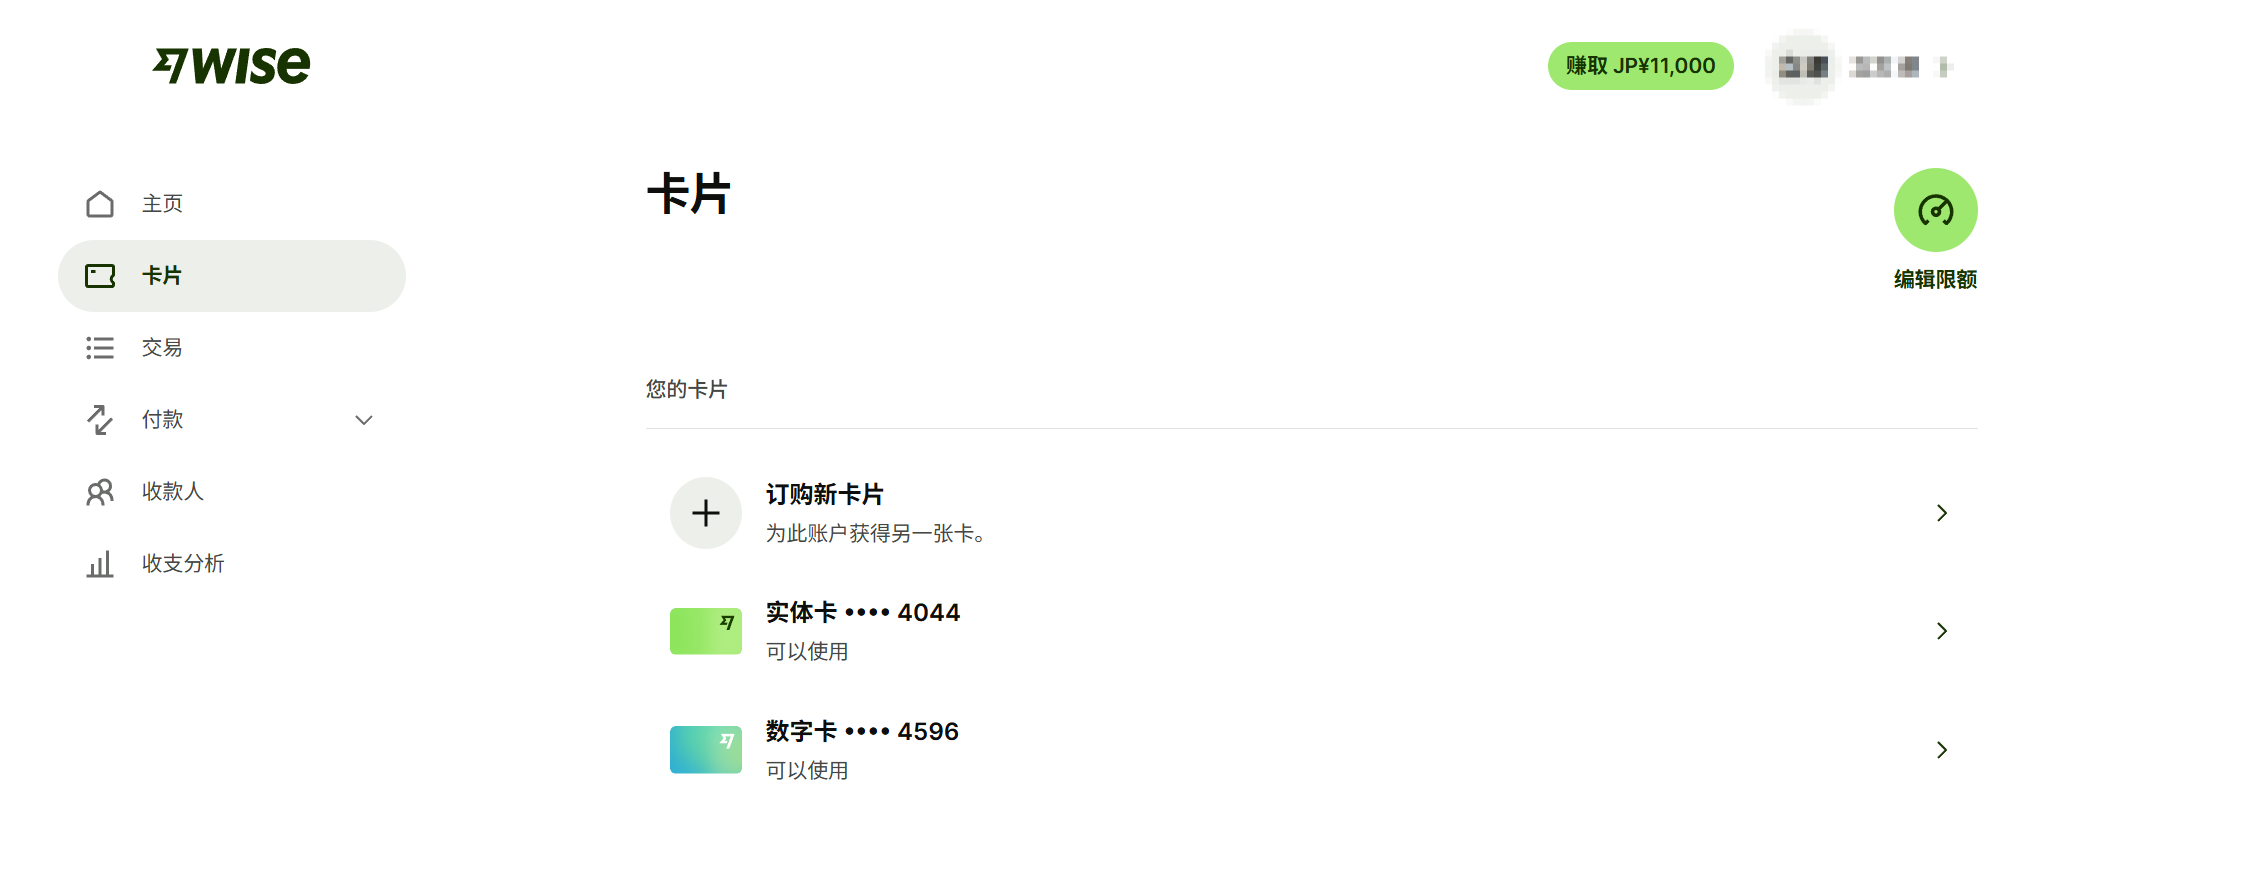Click the 编辑限额 label

(1935, 279)
